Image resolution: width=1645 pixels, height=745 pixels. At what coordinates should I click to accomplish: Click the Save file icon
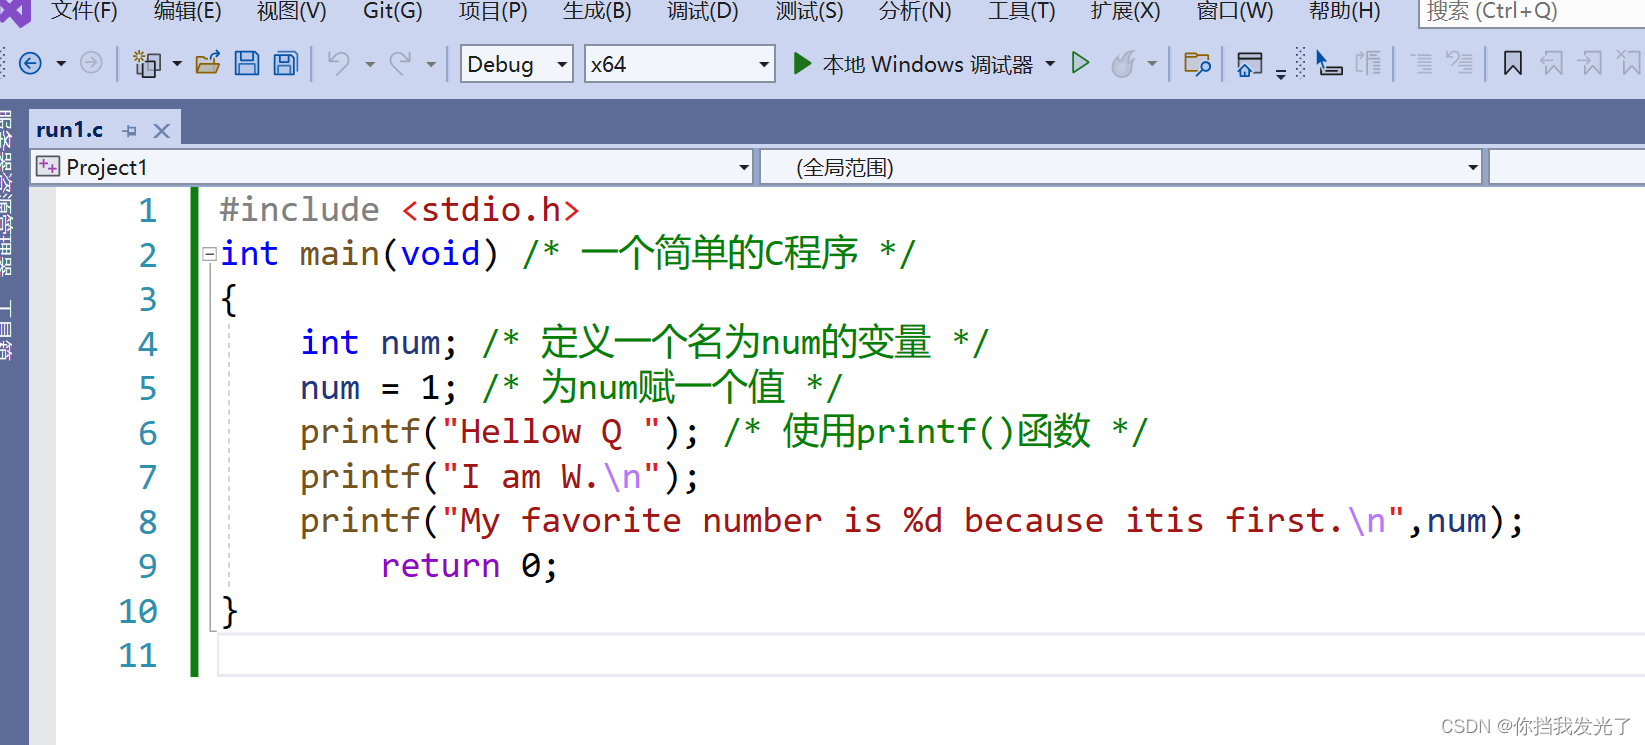coord(246,64)
